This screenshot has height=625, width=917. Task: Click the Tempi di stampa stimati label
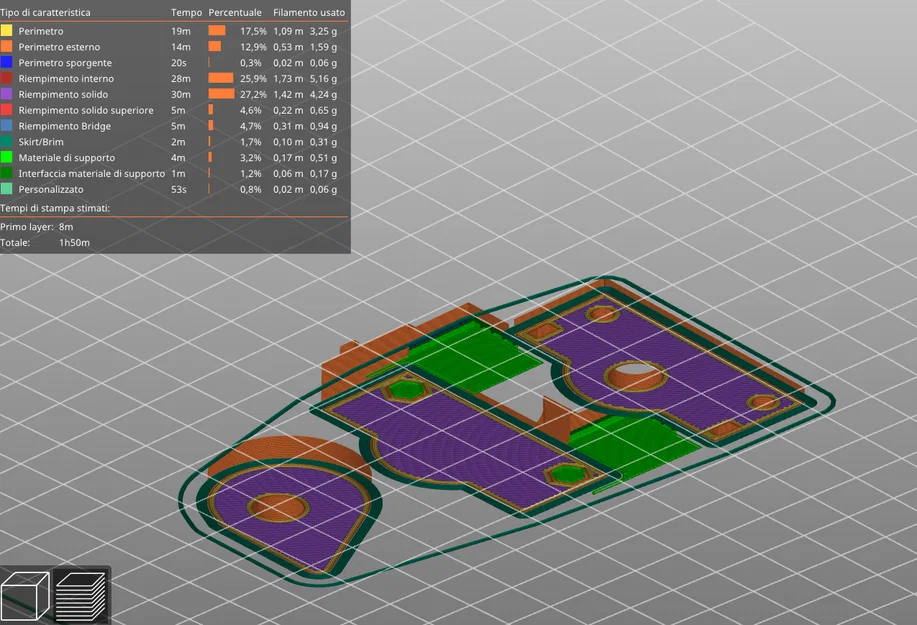click(x=55, y=208)
